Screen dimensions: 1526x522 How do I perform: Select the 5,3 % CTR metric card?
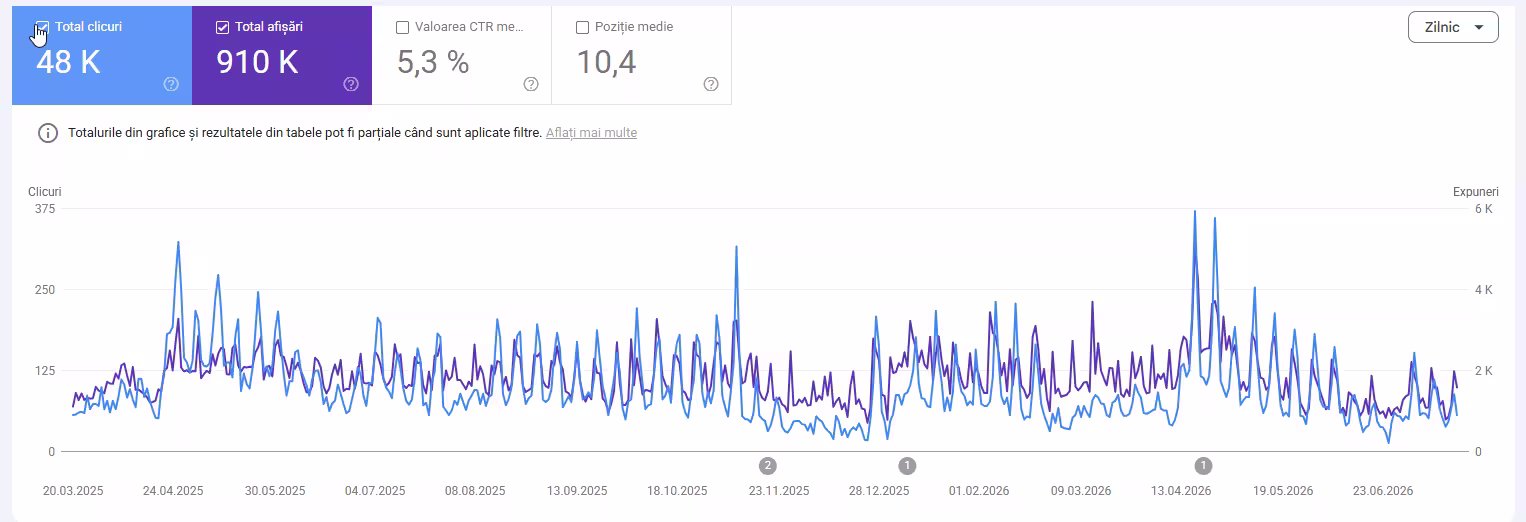point(462,55)
